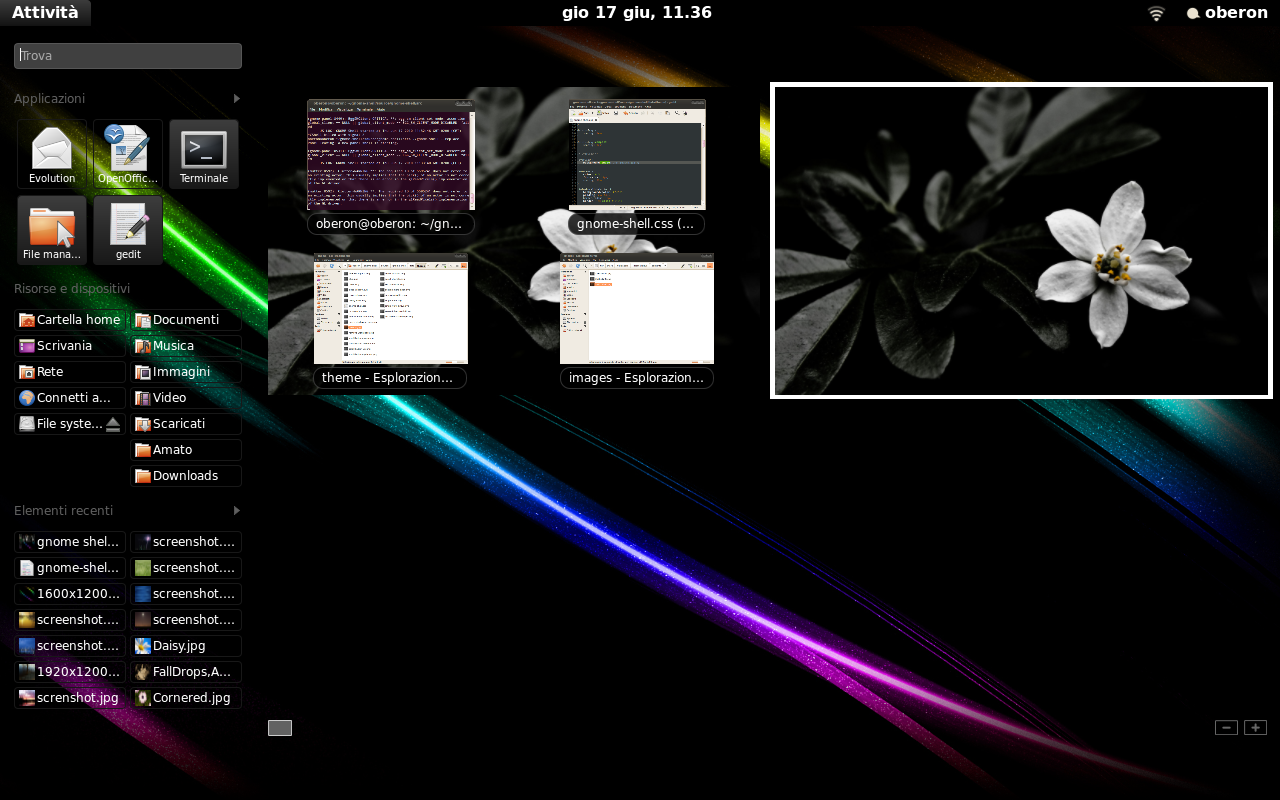Select the theme file browser window thumbnail
Screen dimensions: 1280x800
(x=391, y=309)
